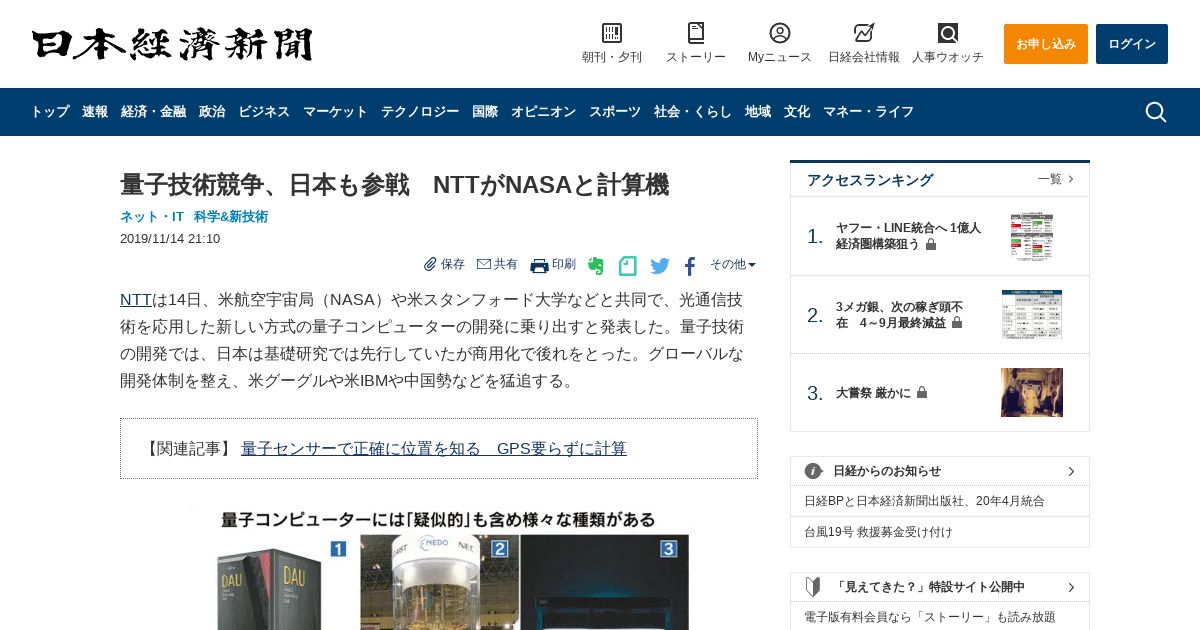
Task: Follow the NTT link in article text
Action: click(x=136, y=300)
